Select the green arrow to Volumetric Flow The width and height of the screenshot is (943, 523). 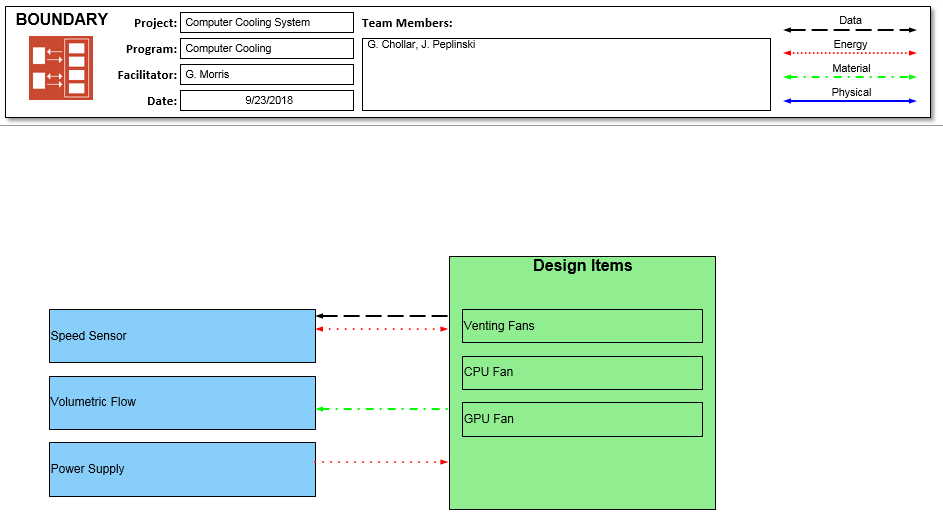[x=382, y=409]
